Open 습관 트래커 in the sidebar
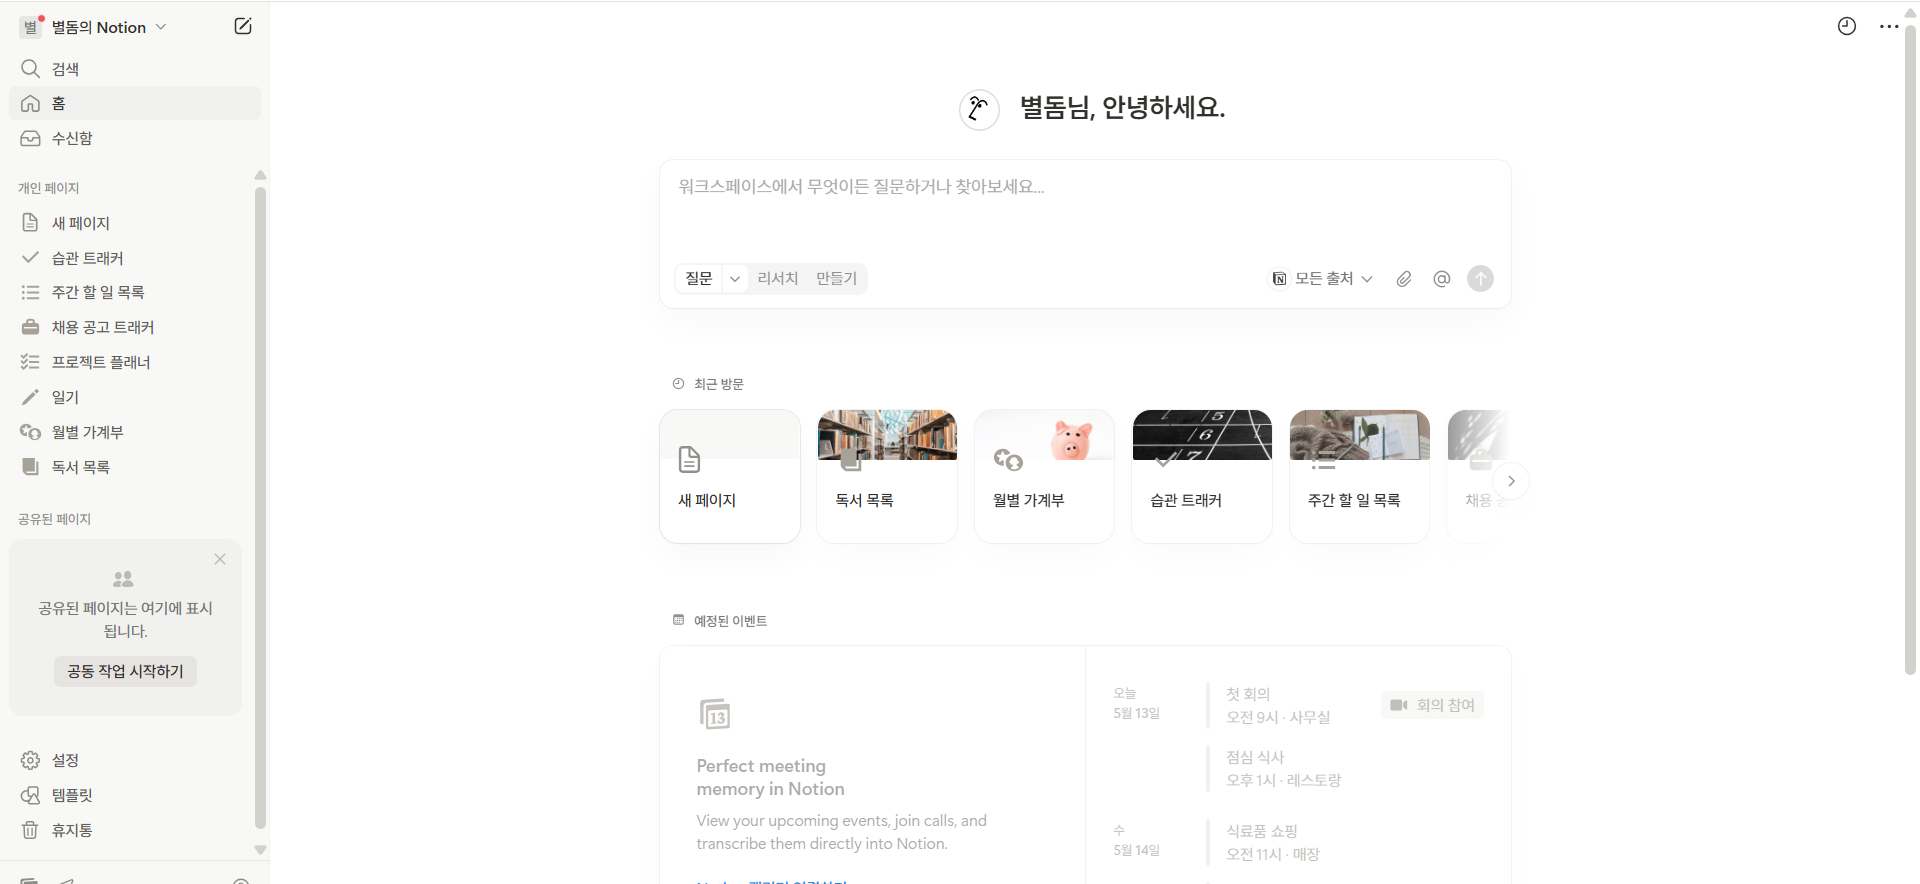1920x884 pixels. [132, 258]
